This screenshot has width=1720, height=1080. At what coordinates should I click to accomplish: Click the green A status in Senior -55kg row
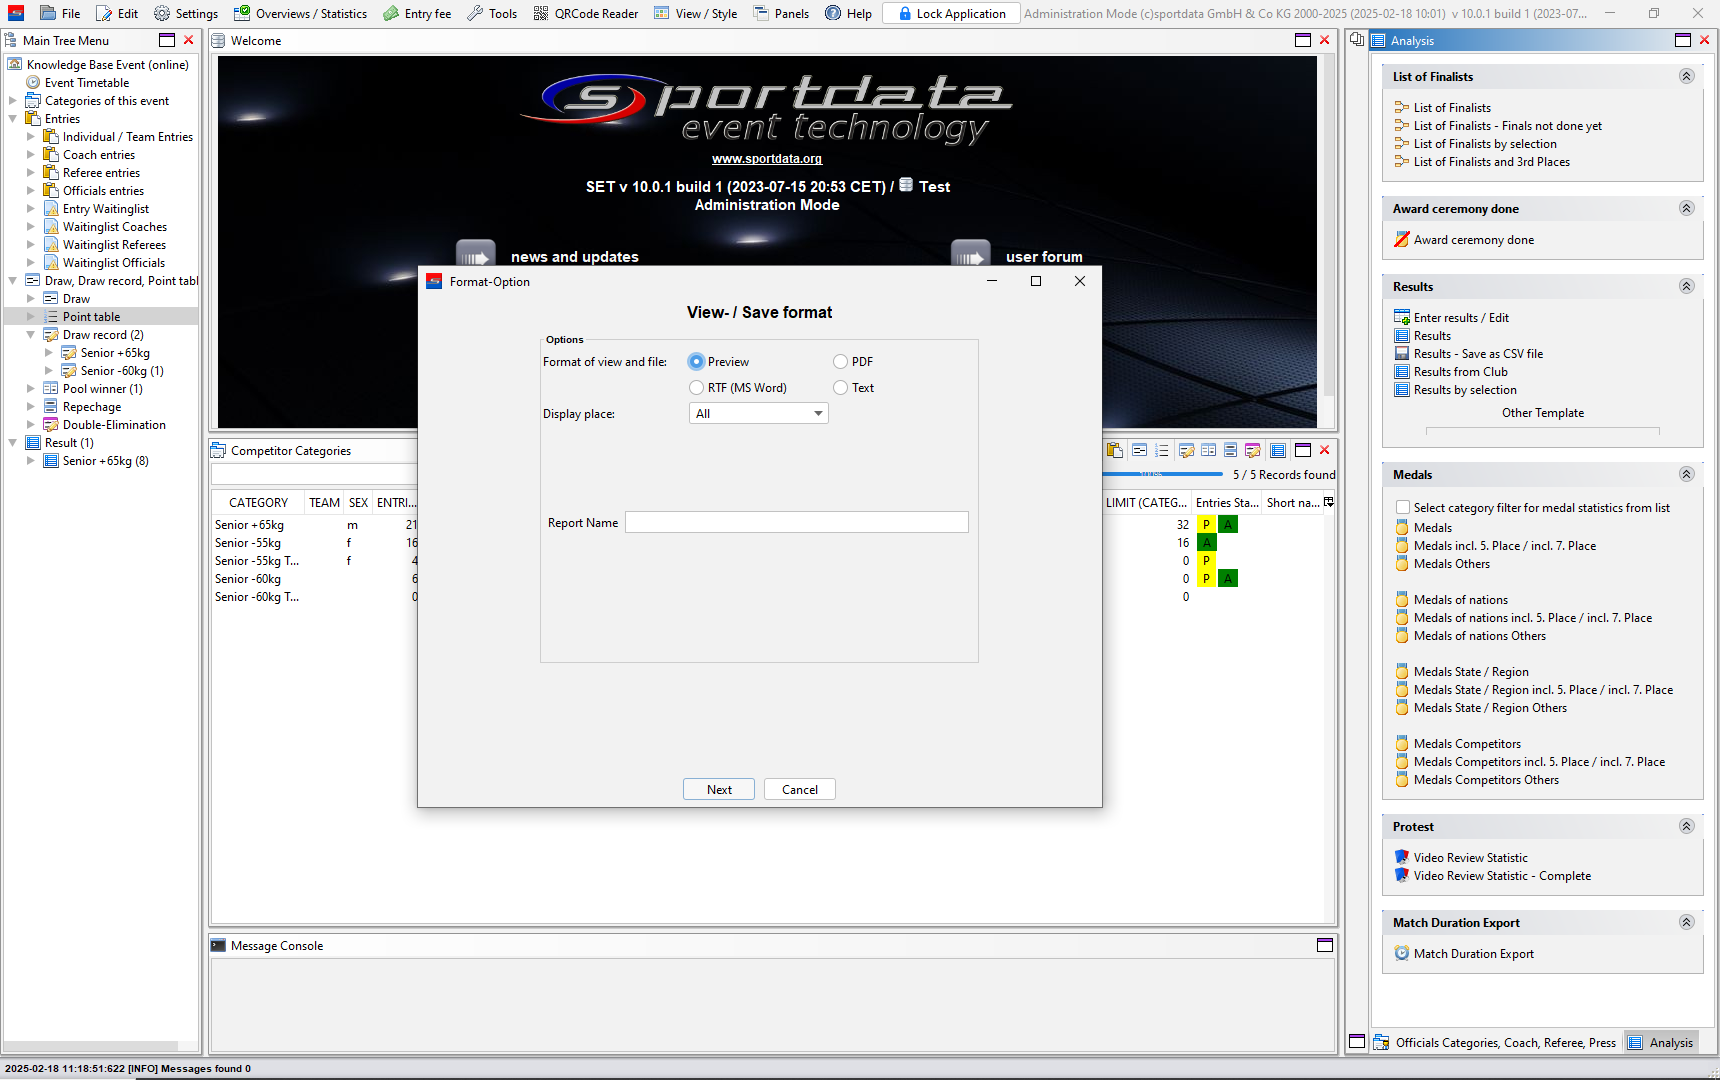1207,543
